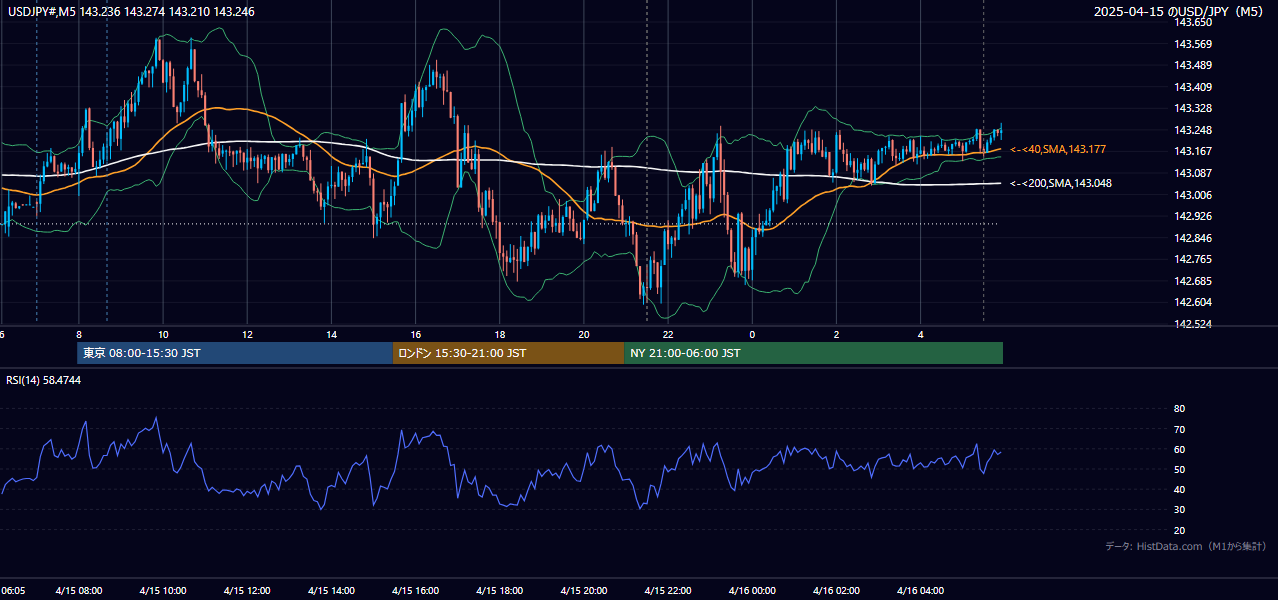1278x600 pixels.
Task: Click hour label 12 under the price chart
Action: pos(247,334)
